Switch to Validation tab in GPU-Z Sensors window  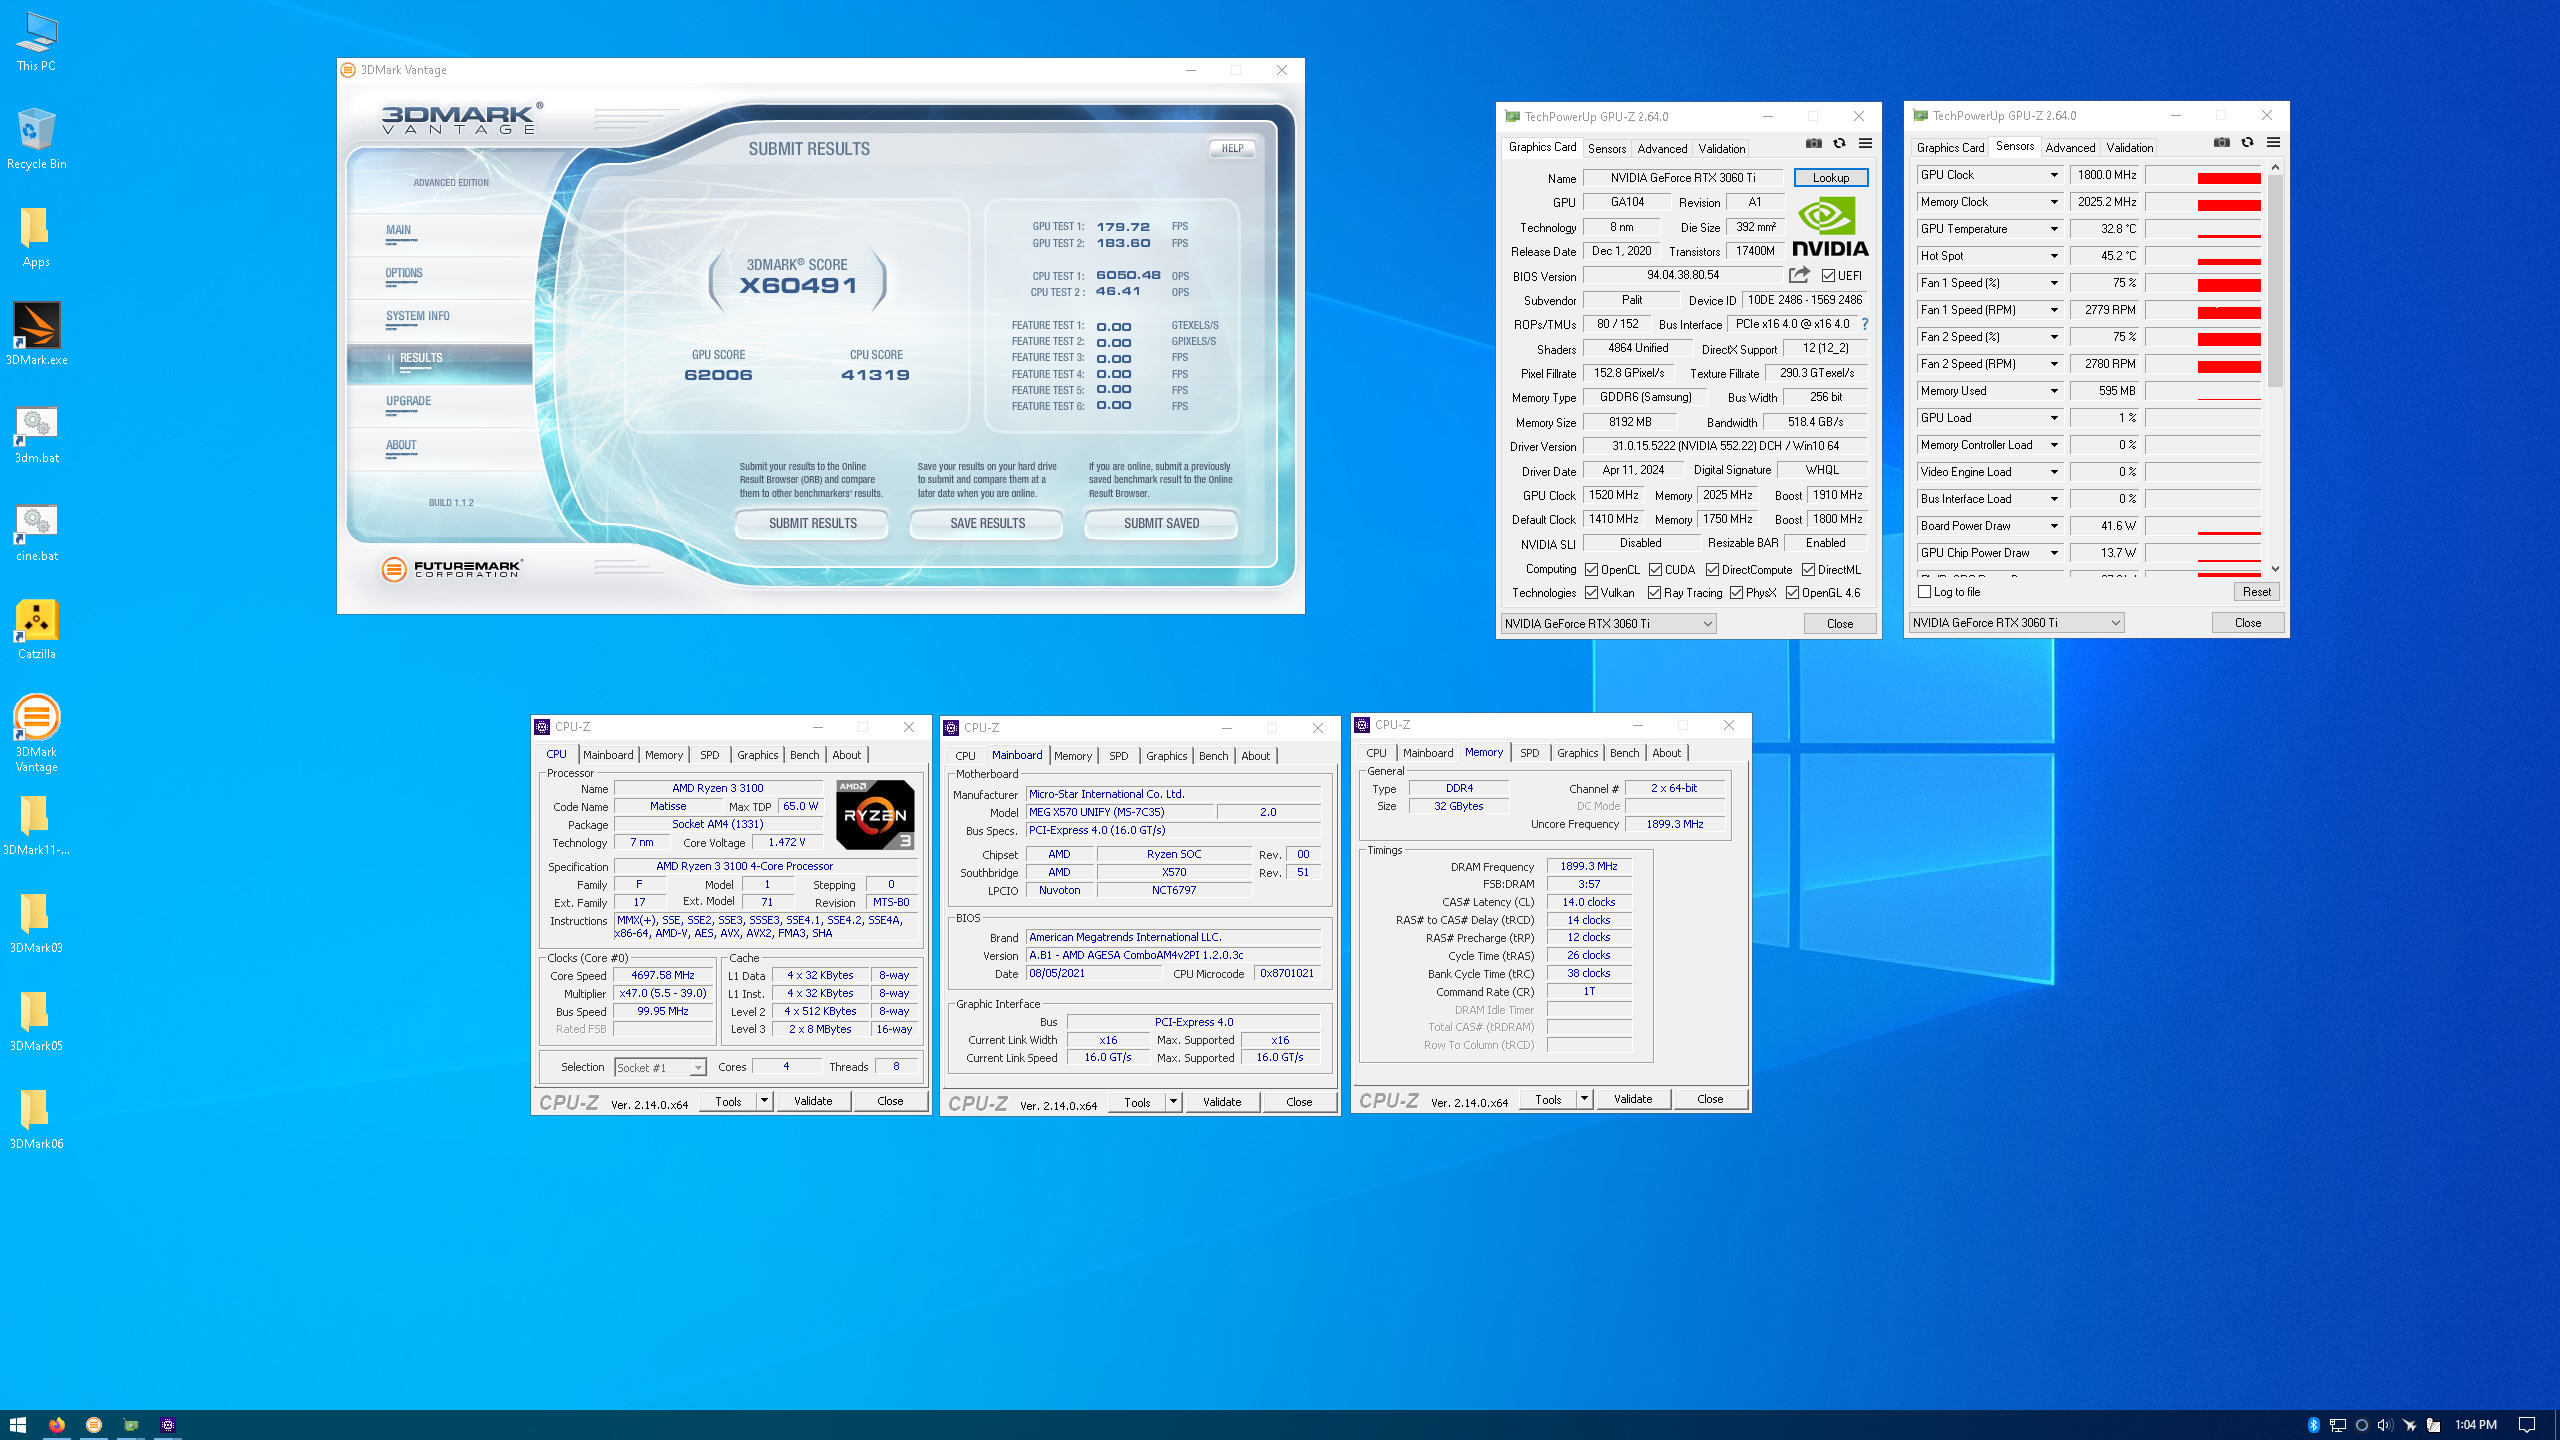click(2129, 147)
